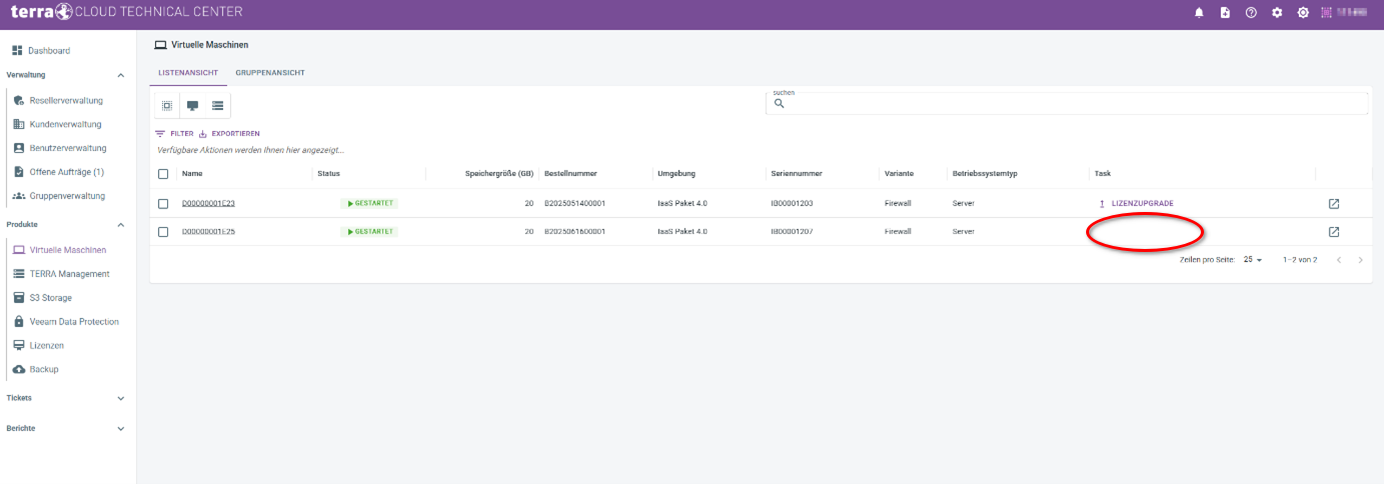Click the select-all frame toolbar icon
Image resolution: width=1384 pixels, height=484 pixels.
(167, 105)
